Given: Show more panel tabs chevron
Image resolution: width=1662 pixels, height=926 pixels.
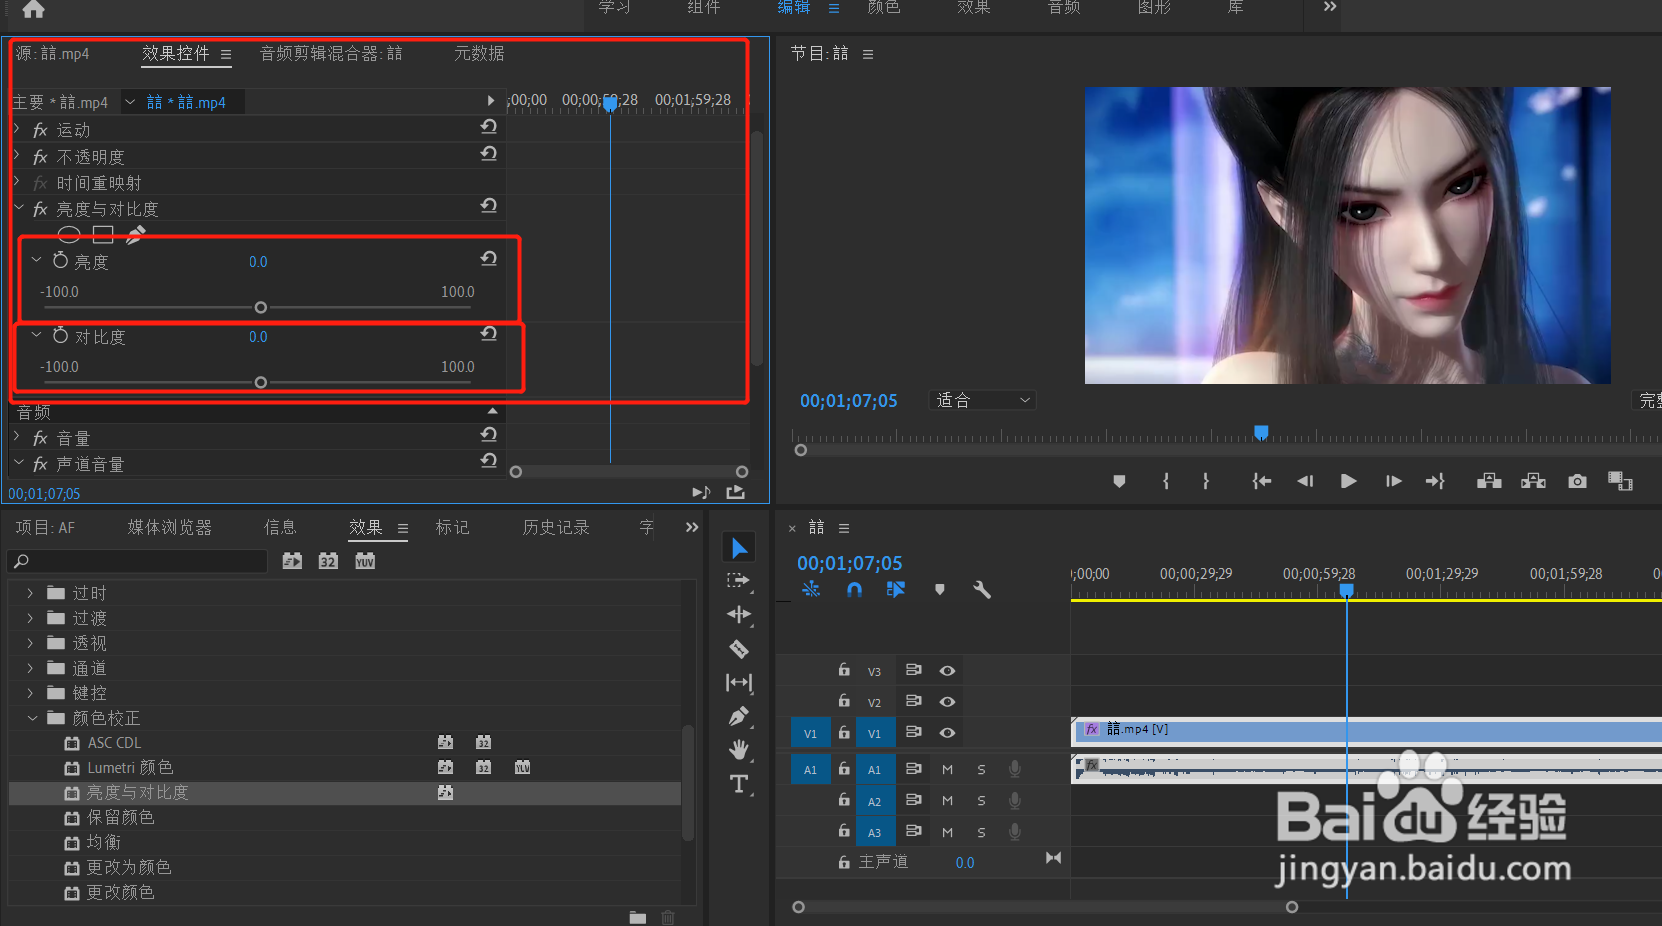Looking at the screenshot, I should click(x=692, y=527).
